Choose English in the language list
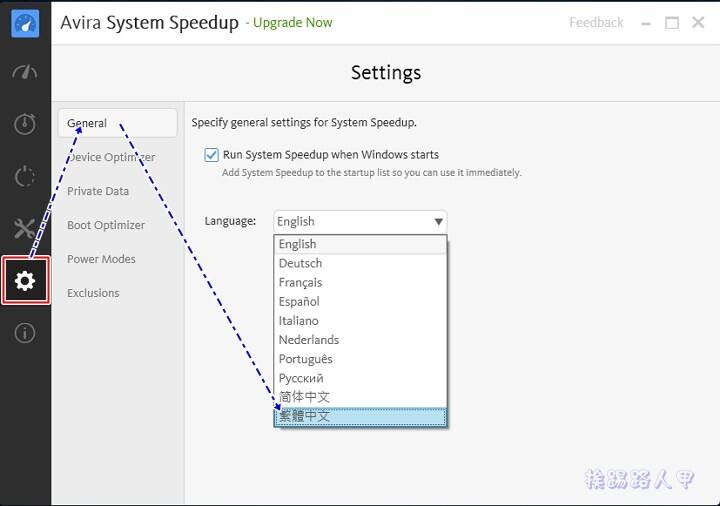The image size is (720, 506). click(360, 244)
